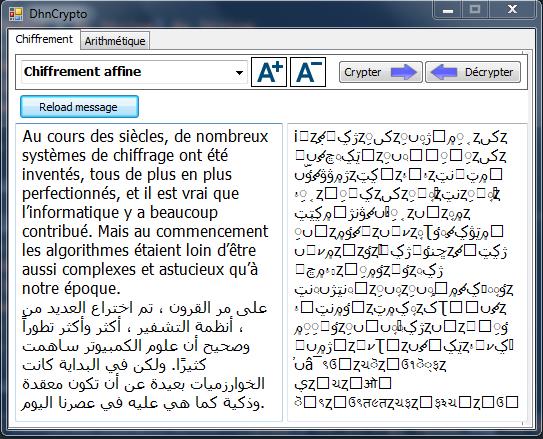This screenshot has width=543, height=439.
Task: Click the Crypter button
Action: click(381, 72)
